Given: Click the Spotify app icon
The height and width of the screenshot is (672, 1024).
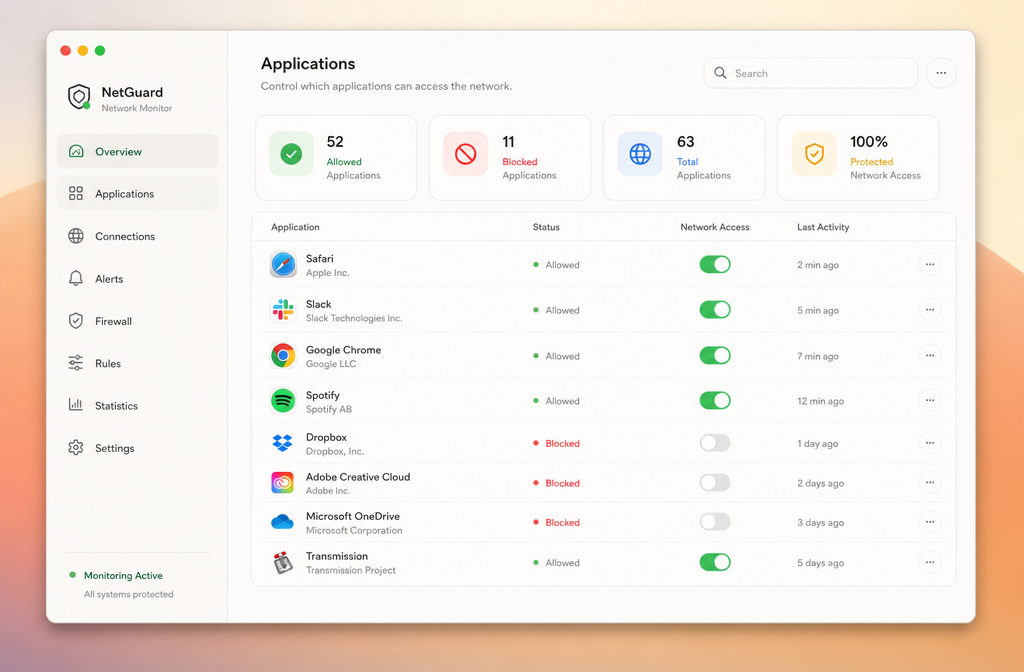Looking at the screenshot, I should pos(283,400).
